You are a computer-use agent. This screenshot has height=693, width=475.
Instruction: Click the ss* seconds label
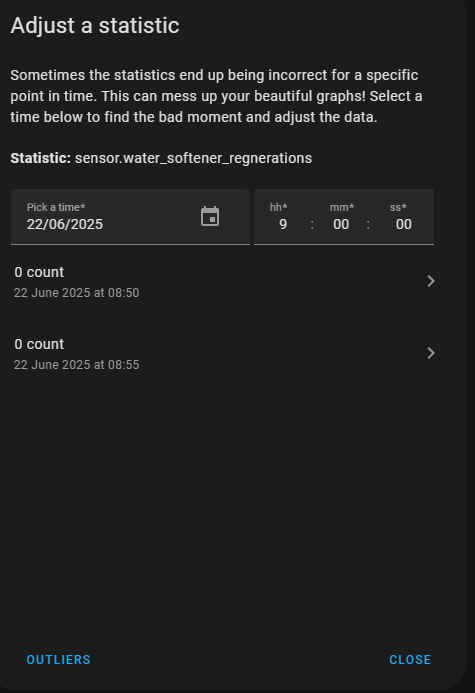click(x=398, y=207)
